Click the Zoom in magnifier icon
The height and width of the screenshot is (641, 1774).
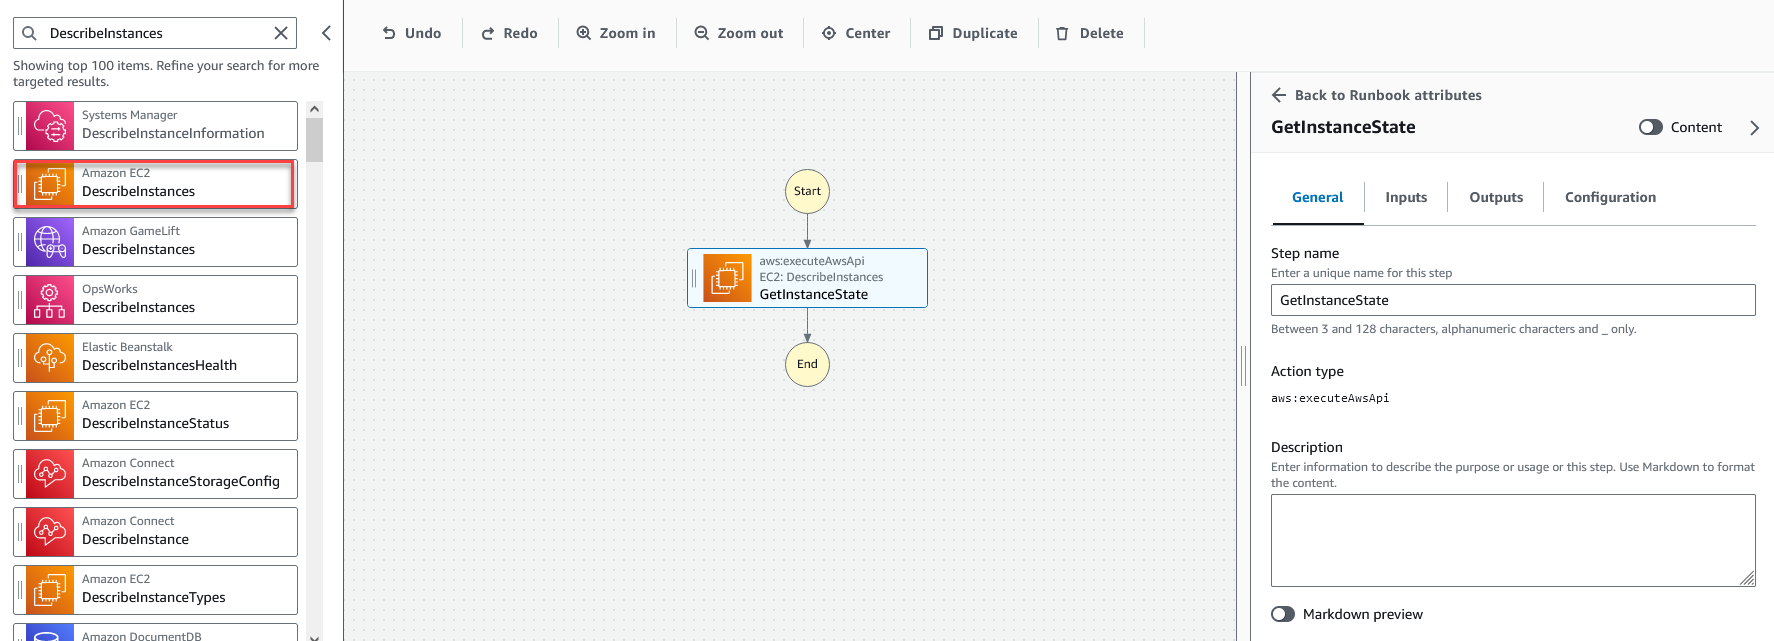coord(584,33)
